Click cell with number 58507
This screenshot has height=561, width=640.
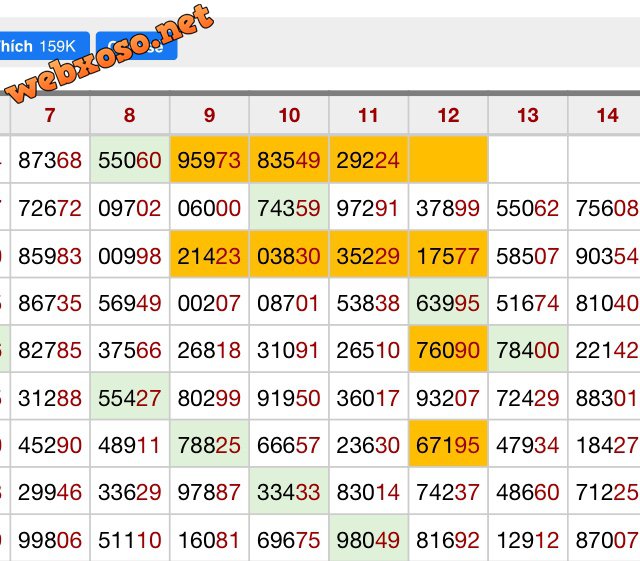coord(528,255)
